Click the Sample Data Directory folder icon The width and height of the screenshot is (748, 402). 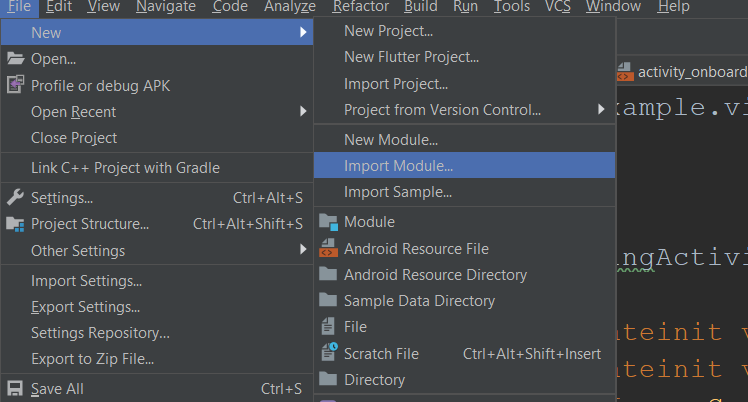(328, 300)
